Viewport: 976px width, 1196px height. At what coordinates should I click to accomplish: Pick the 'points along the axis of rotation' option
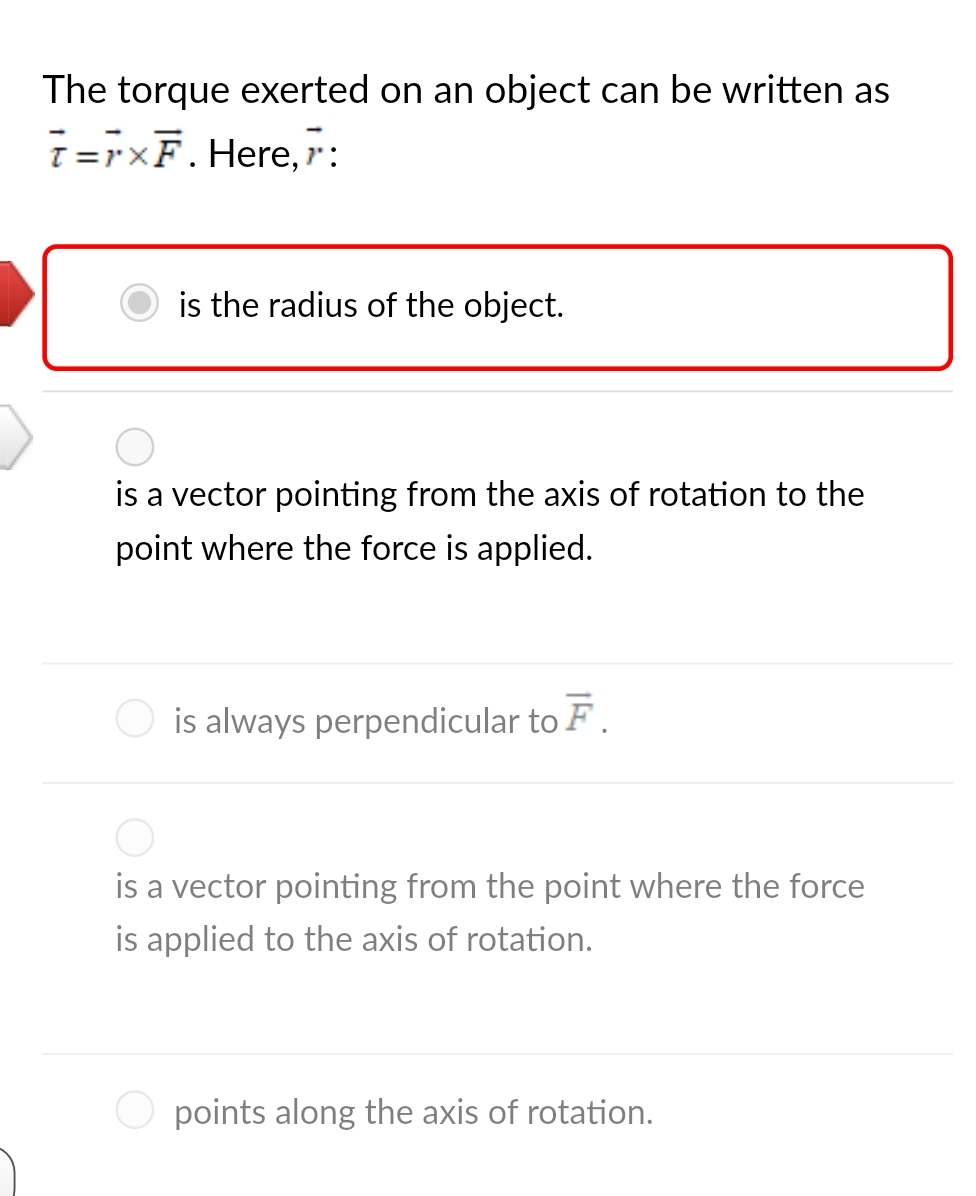[x=135, y=1110]
